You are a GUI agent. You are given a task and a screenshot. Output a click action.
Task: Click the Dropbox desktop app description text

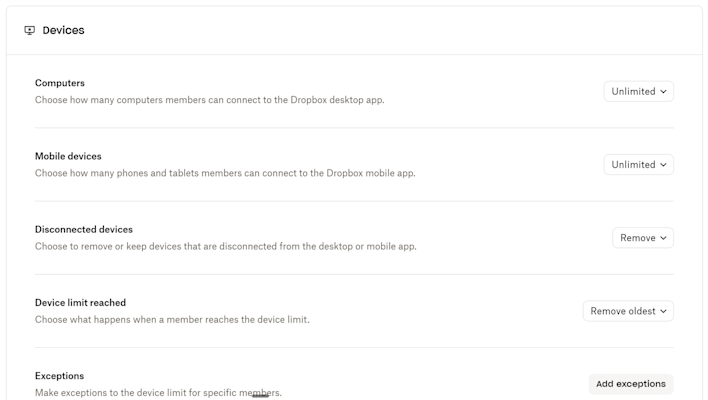(x=210, y=100)
